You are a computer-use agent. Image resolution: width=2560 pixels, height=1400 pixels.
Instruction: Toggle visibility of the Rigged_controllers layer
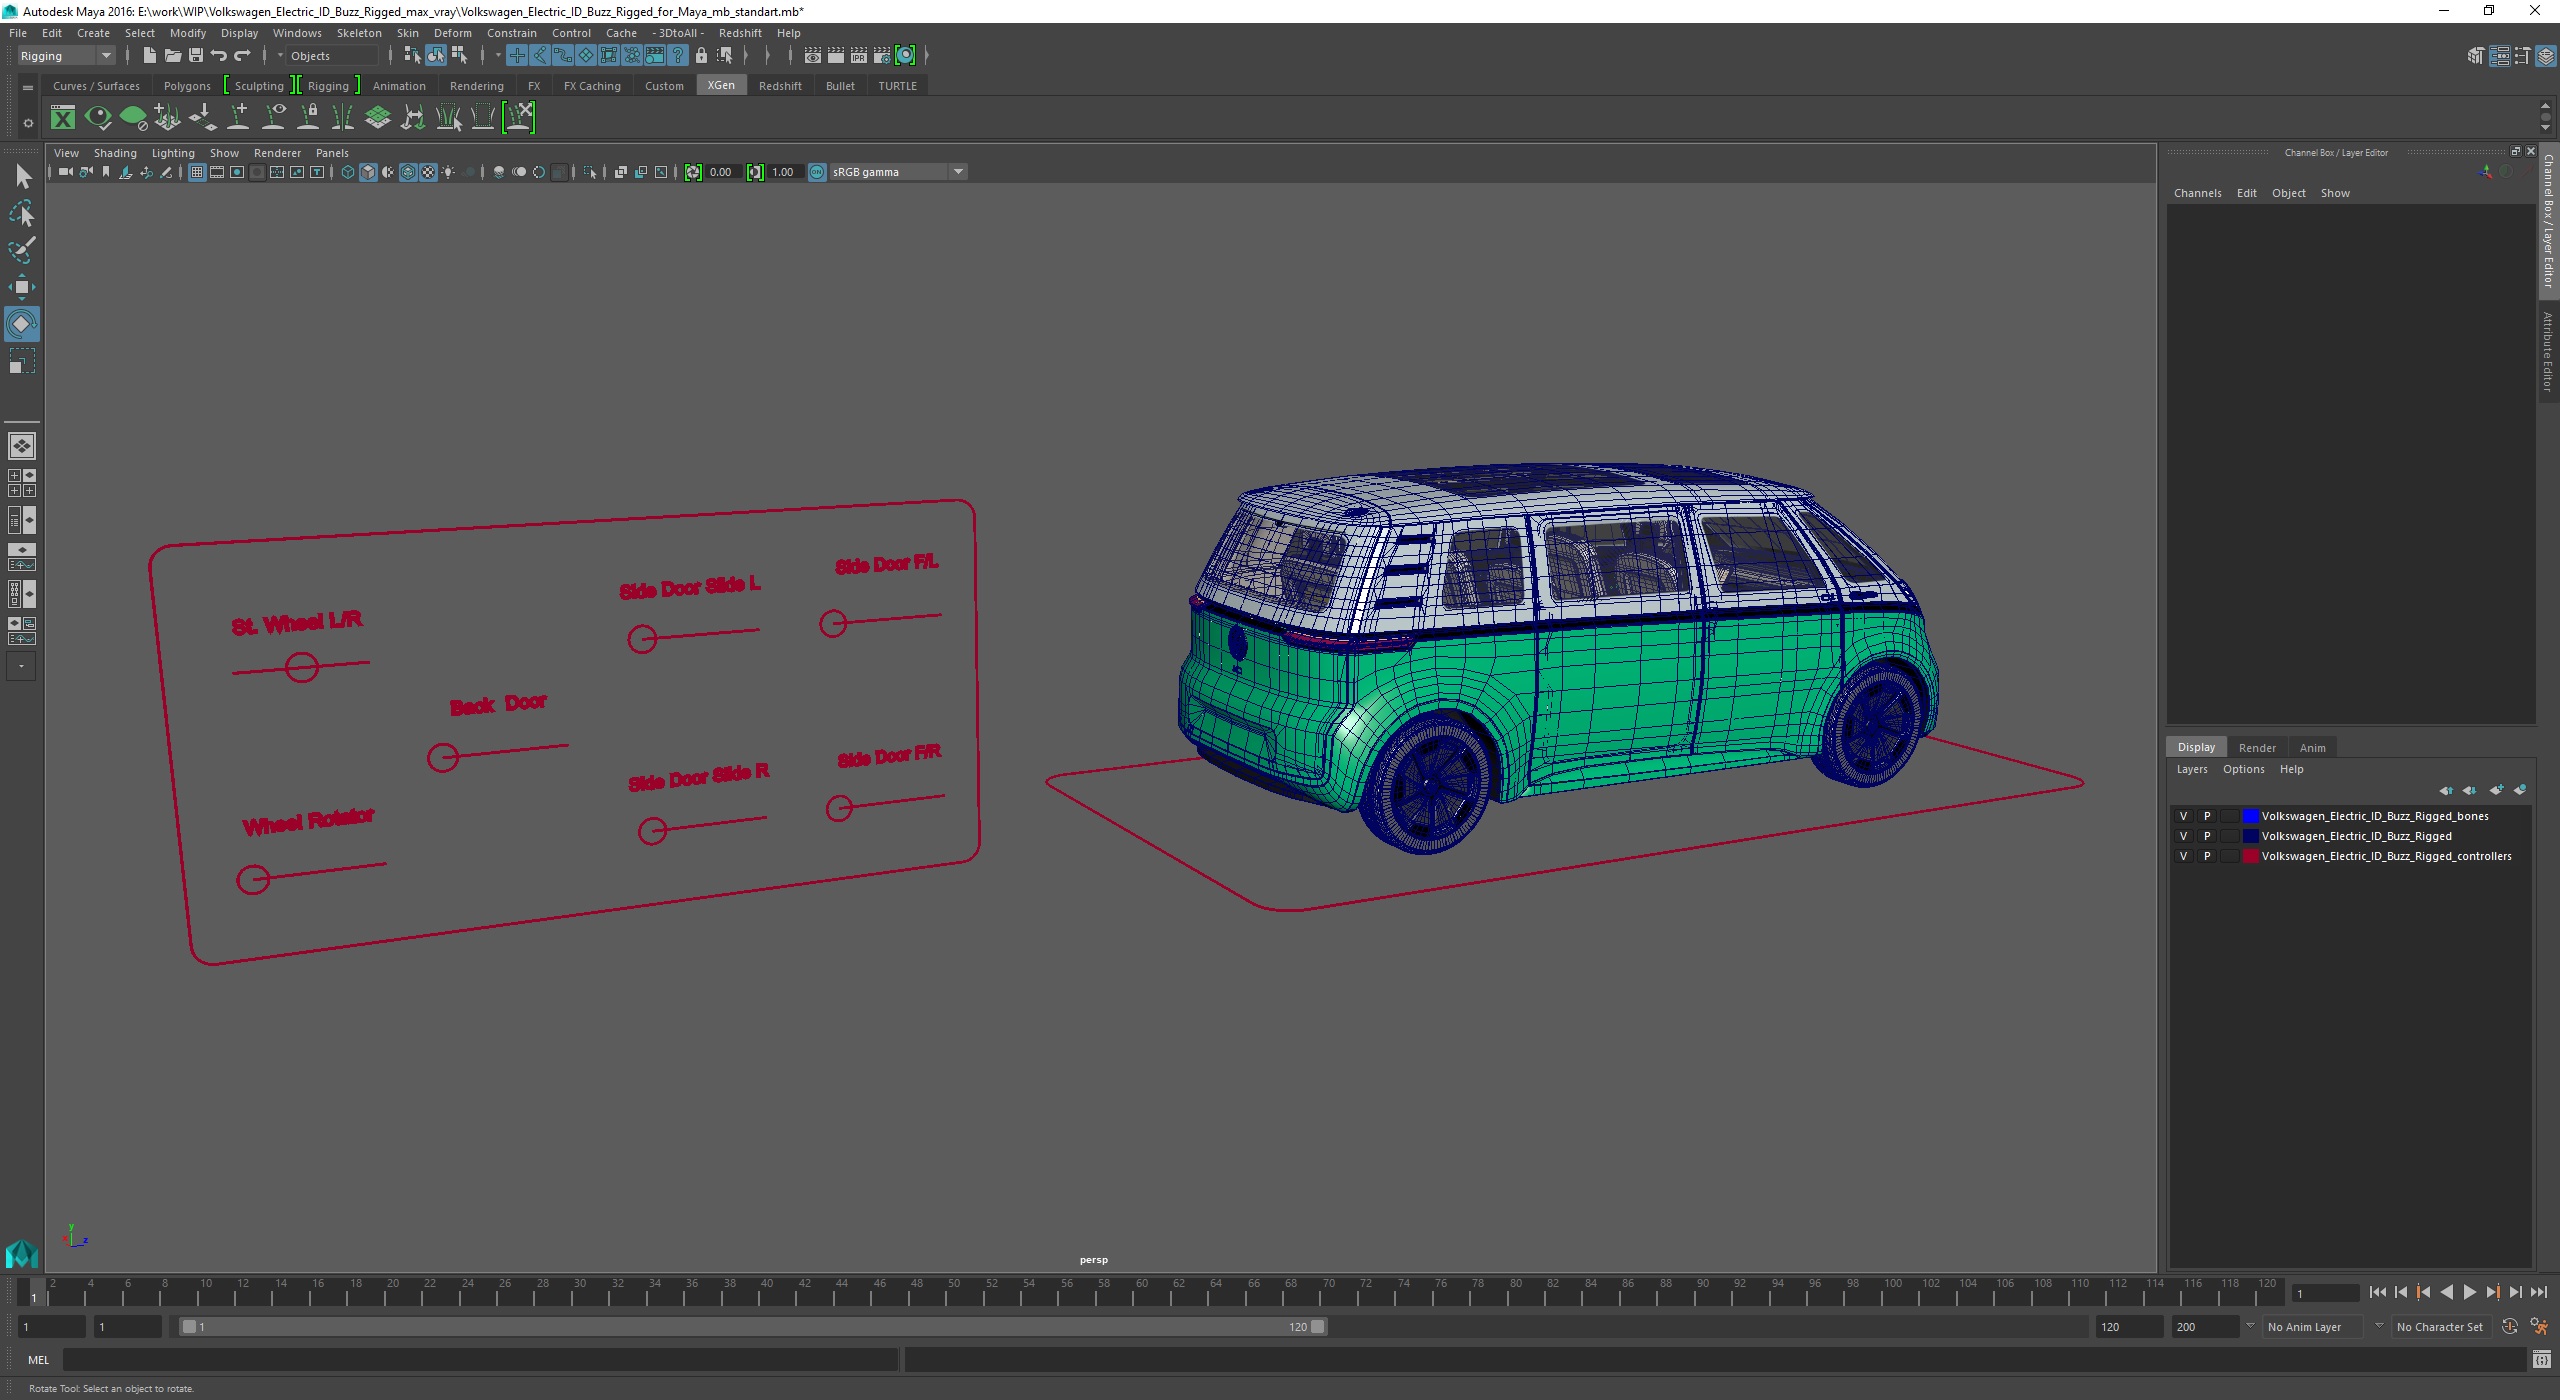pyautogui.click(x=2183, y=856)
